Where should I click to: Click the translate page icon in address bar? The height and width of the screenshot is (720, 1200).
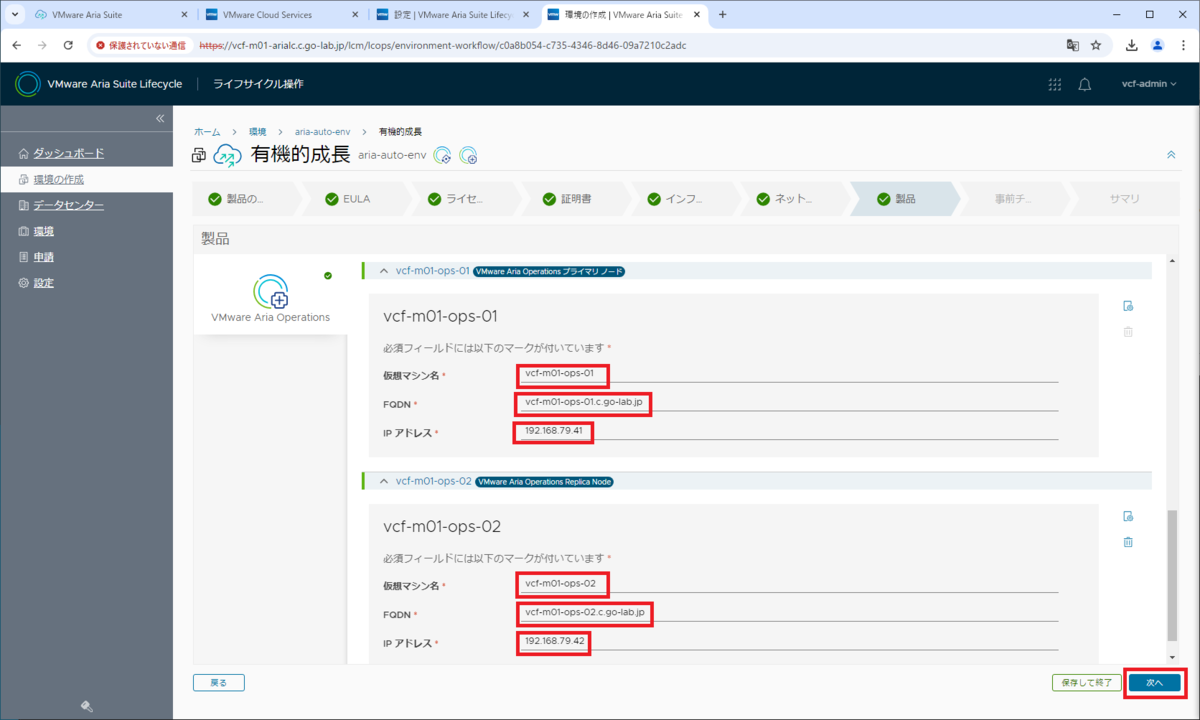1072,45
